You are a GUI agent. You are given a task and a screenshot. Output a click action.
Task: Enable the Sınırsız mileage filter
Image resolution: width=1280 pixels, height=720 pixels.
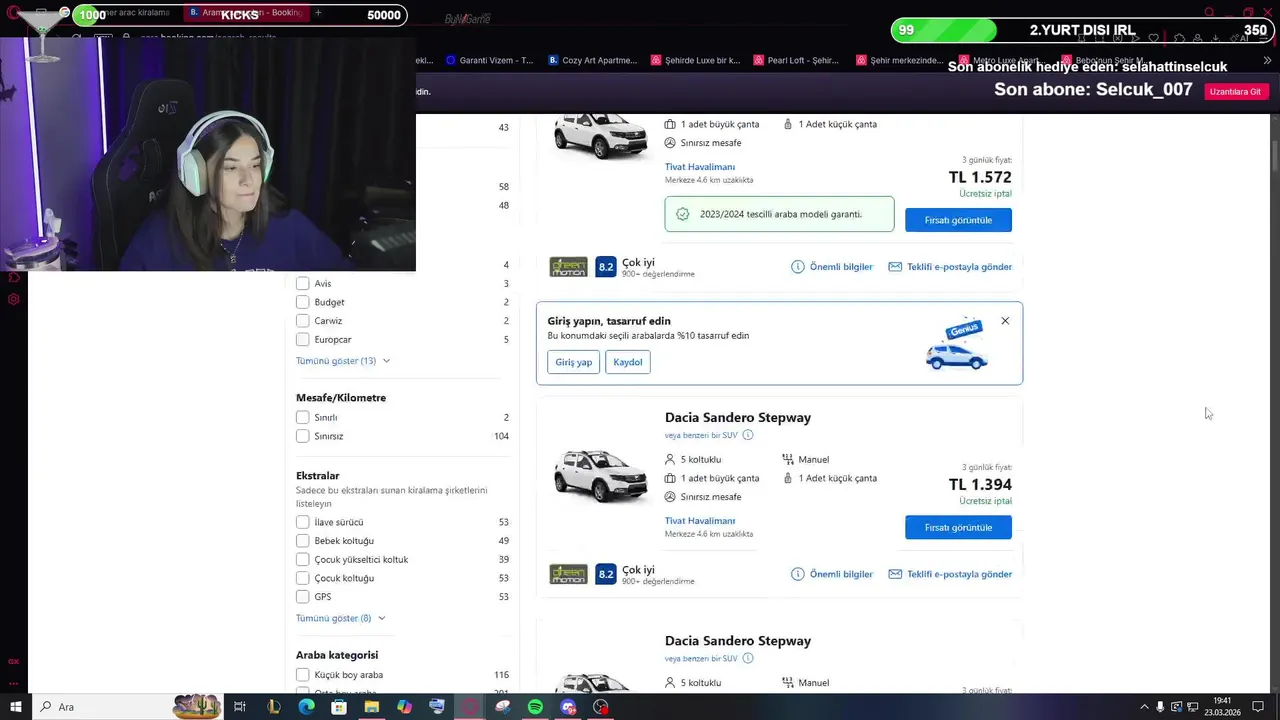tap(302, 436)
